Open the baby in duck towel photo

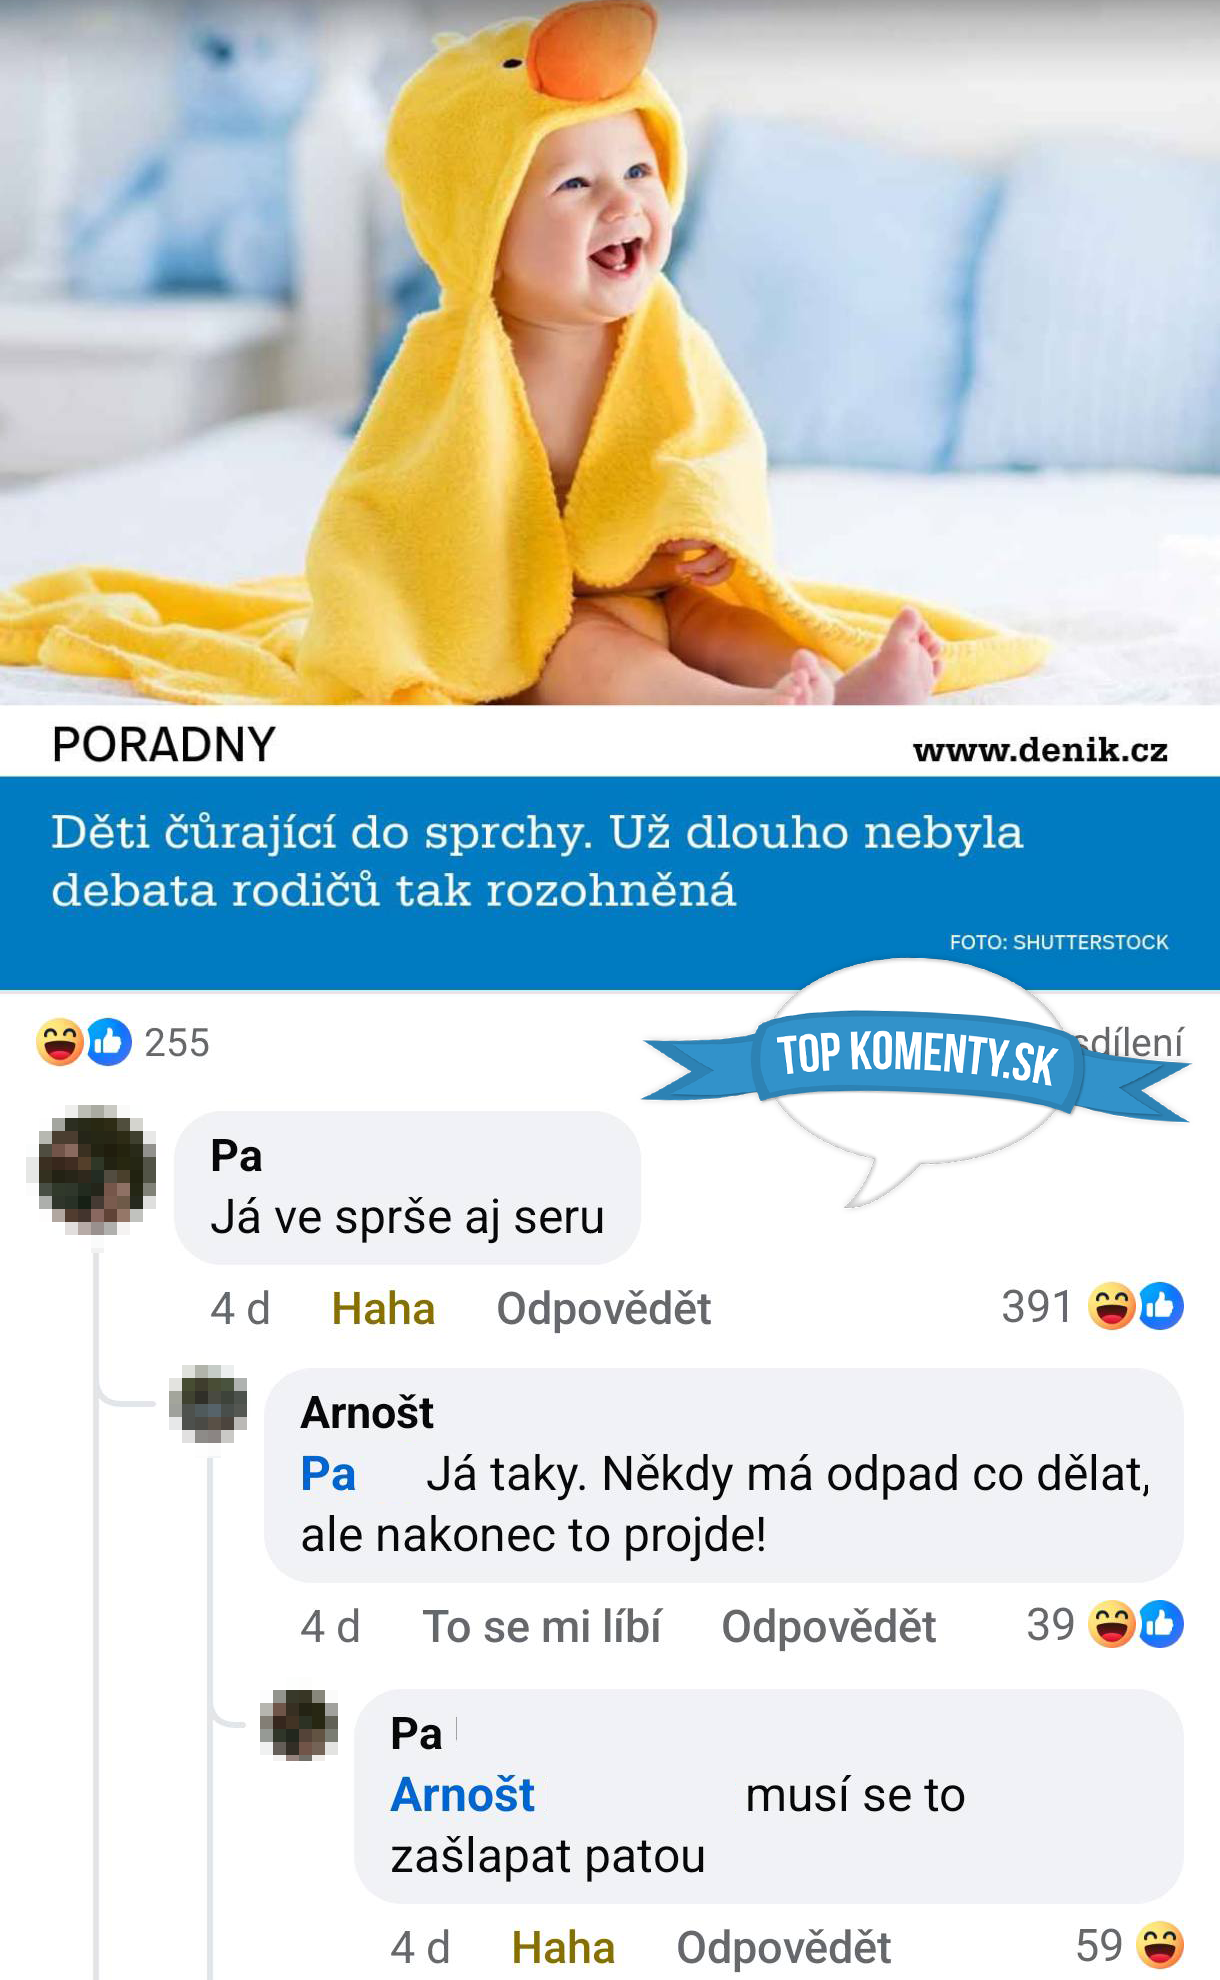(610, 352)
